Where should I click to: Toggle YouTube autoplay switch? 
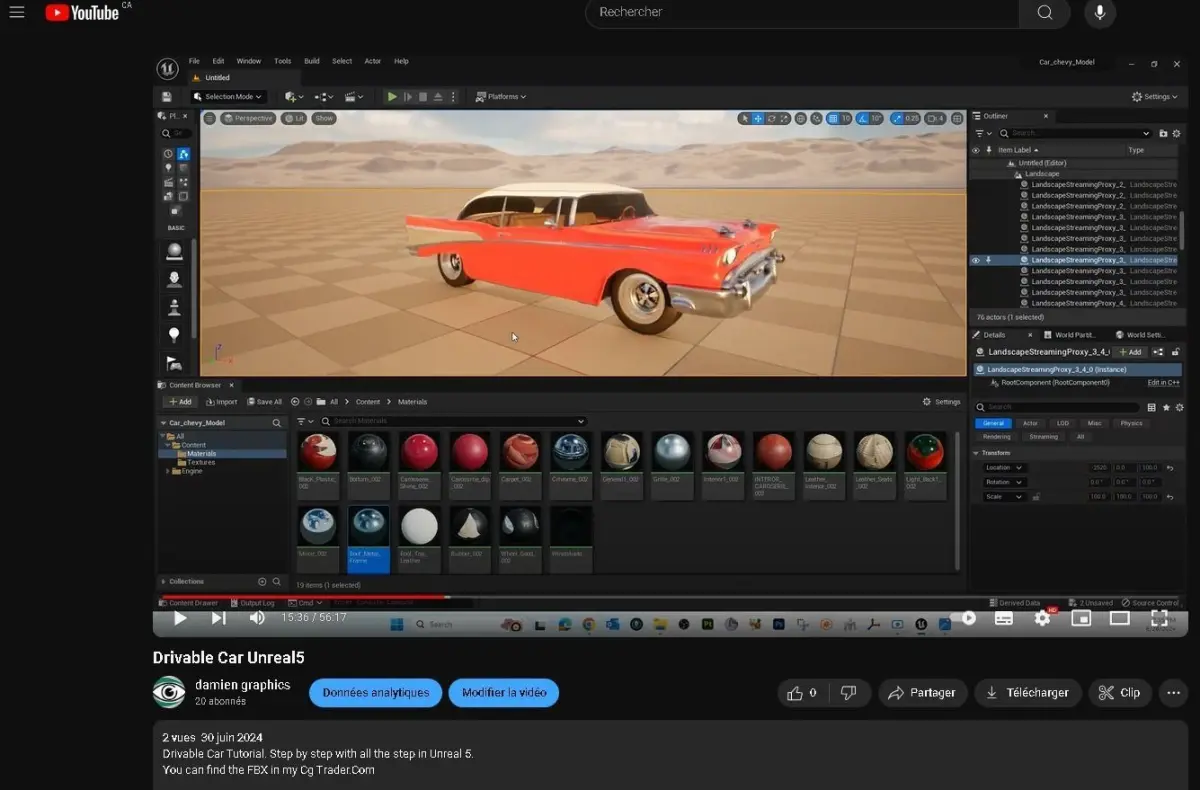pos(963,618)
